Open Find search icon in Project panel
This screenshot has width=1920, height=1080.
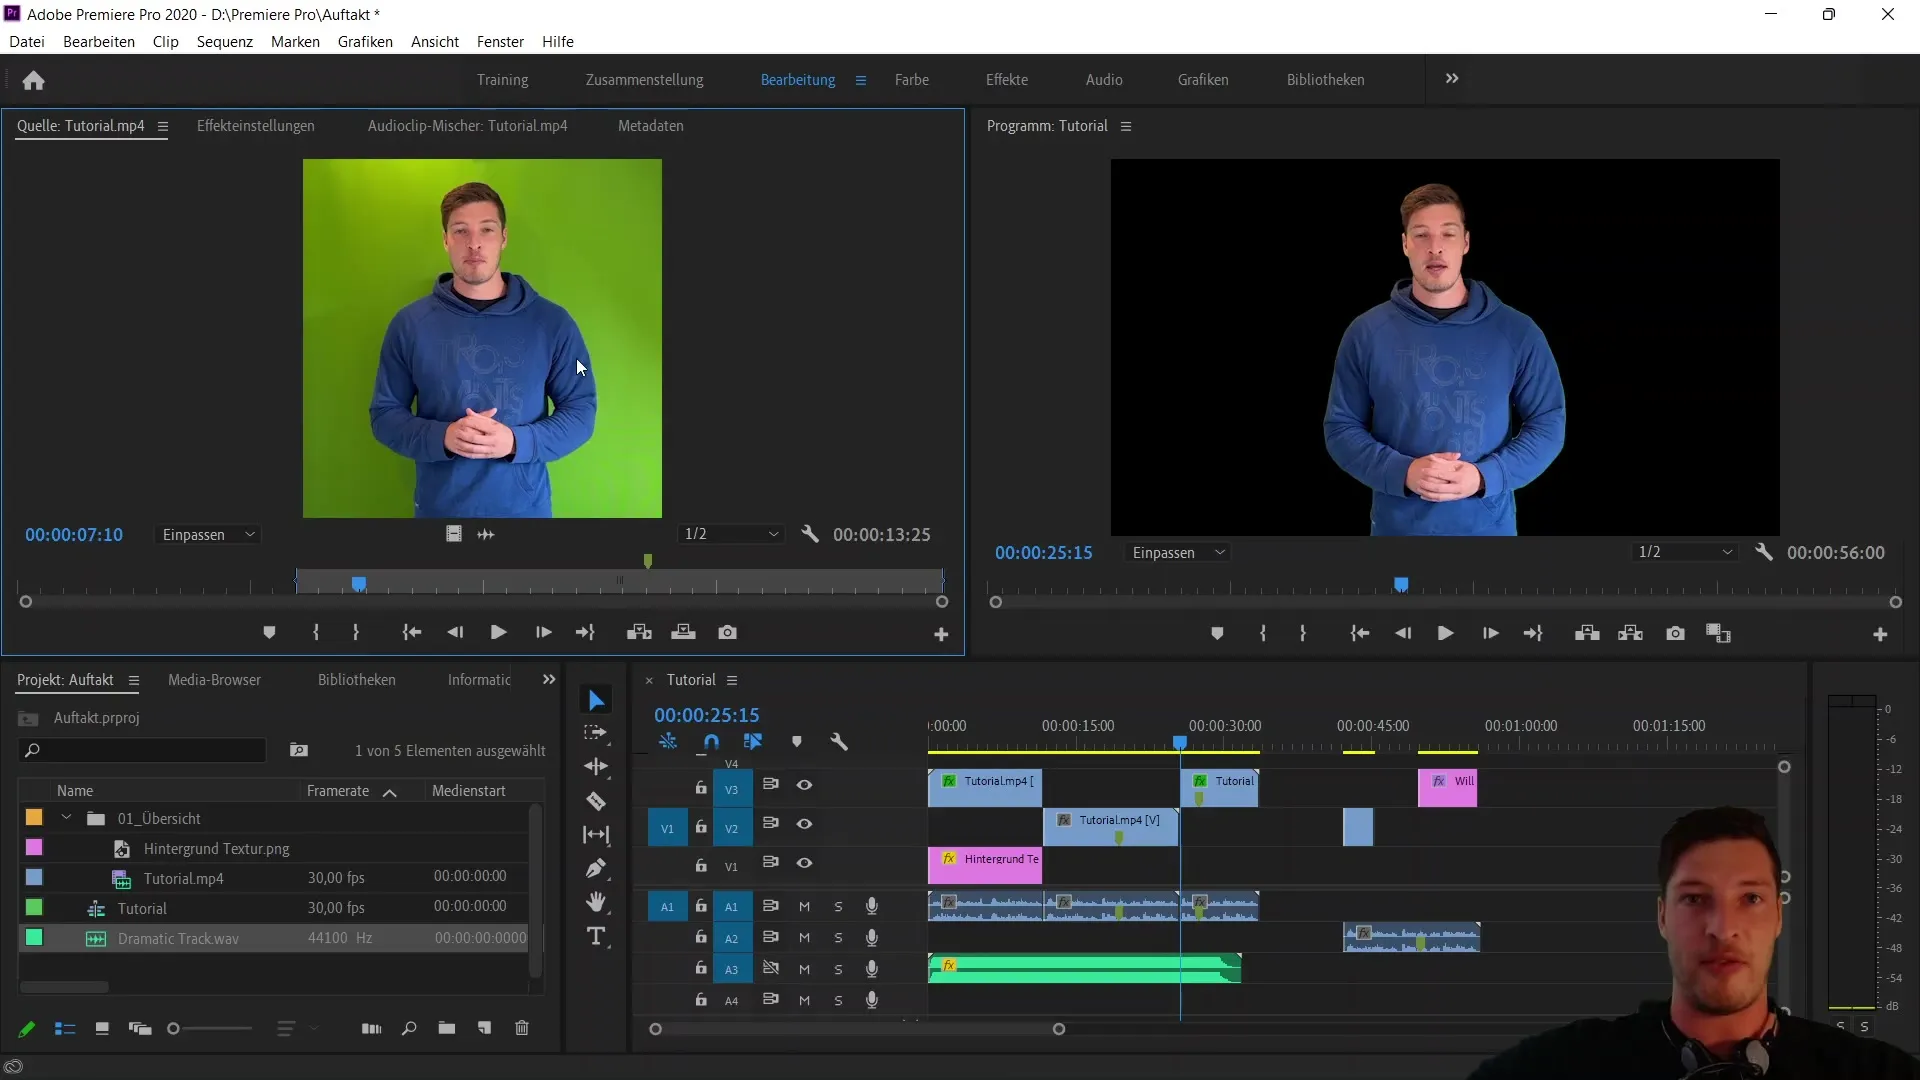409,1028
